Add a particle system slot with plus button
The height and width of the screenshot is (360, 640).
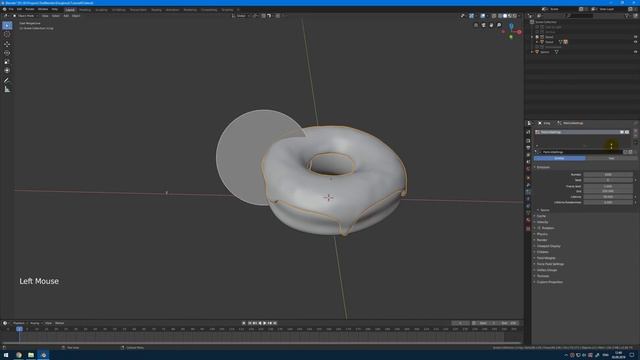636,132
